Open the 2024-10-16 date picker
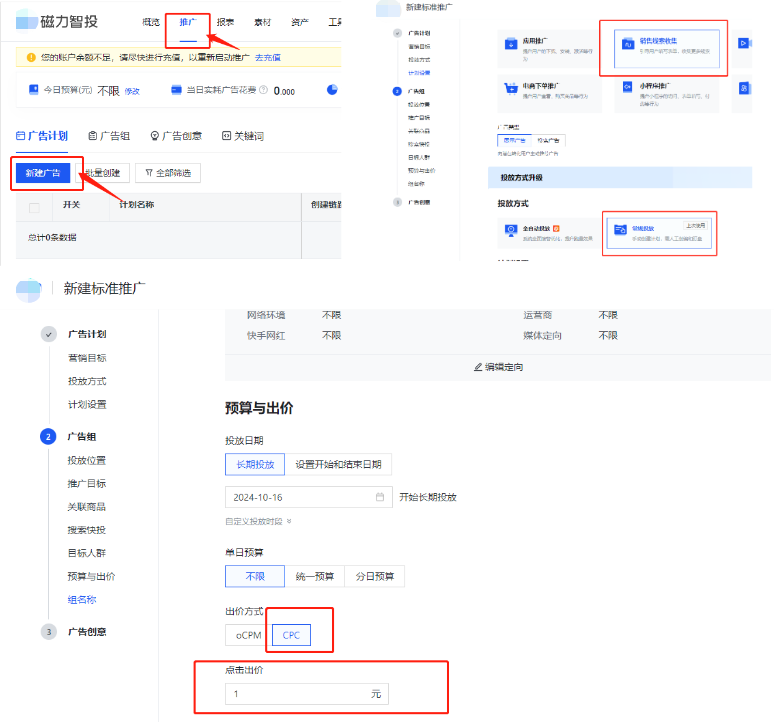Image resolution: width=774 pixels, height=722 pixels. point(309,497)
